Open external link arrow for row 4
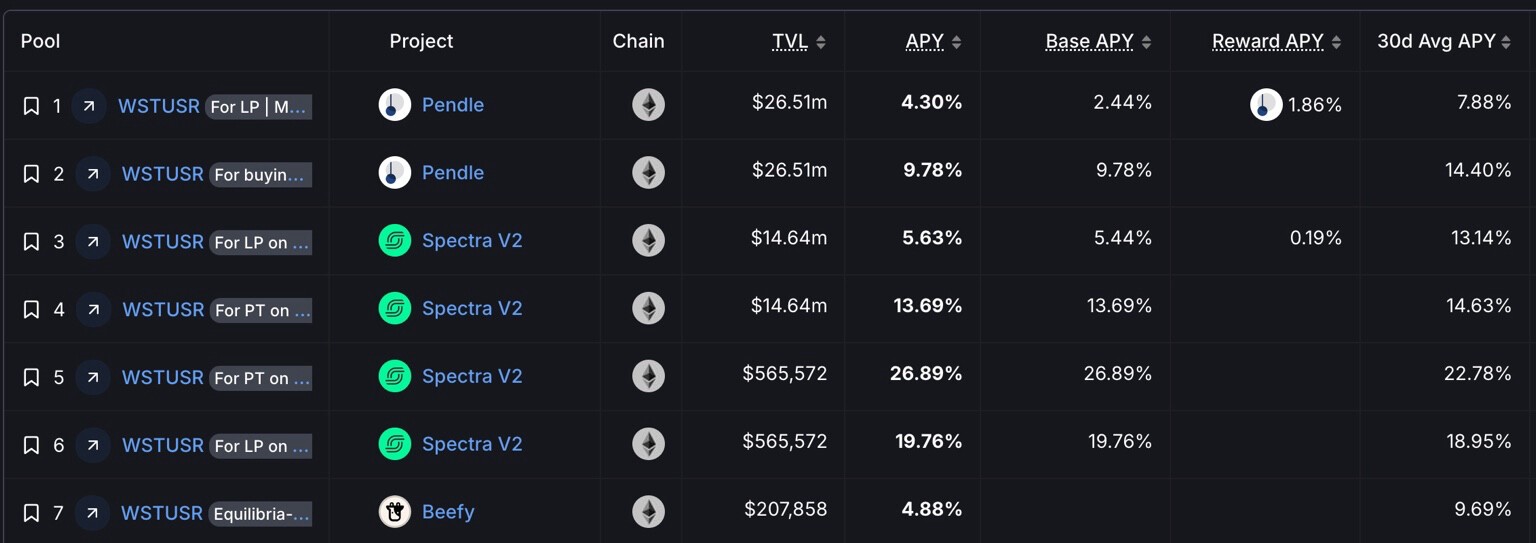The image size is (1536, 543). [92, 309]
